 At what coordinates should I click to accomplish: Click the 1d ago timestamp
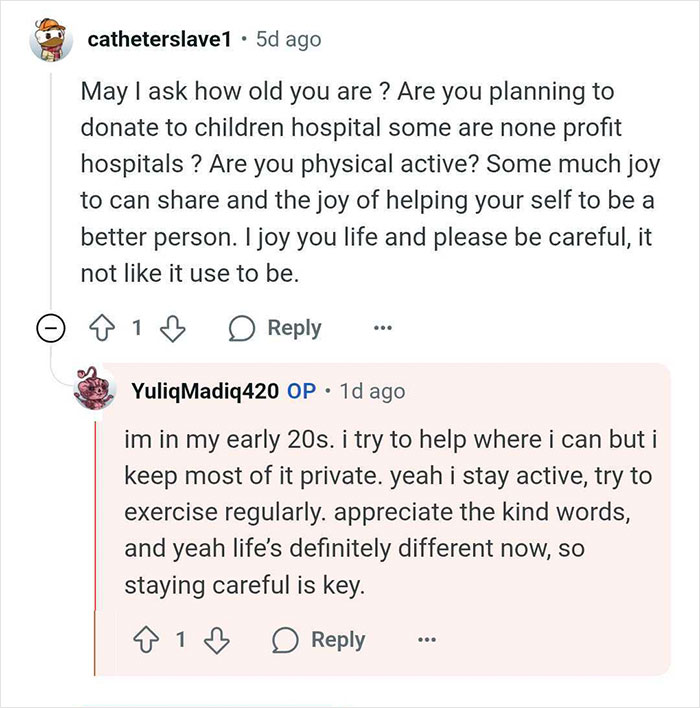pyautogui.click(x=373, y=391)
